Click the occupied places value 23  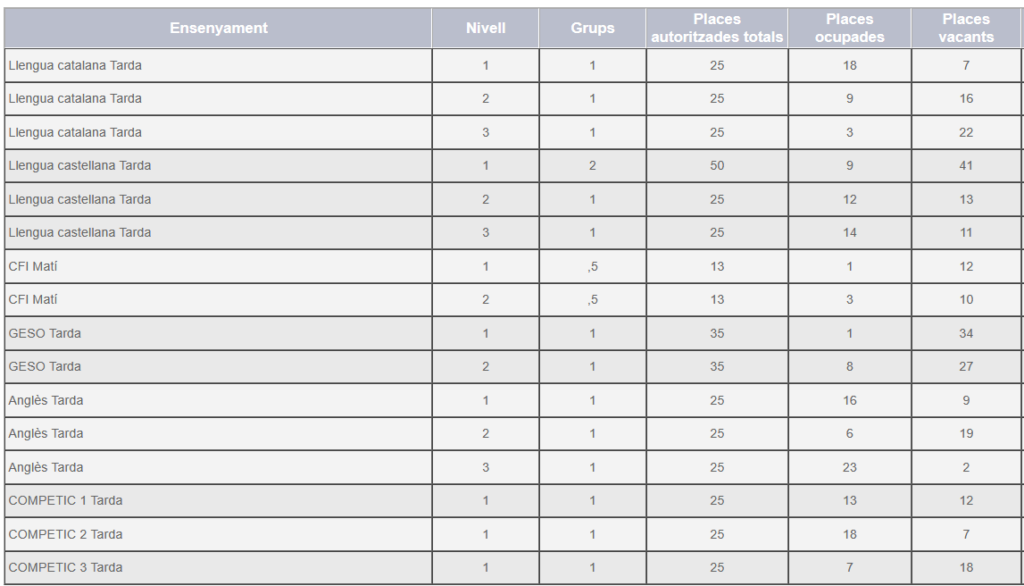[x=849, y=467]
